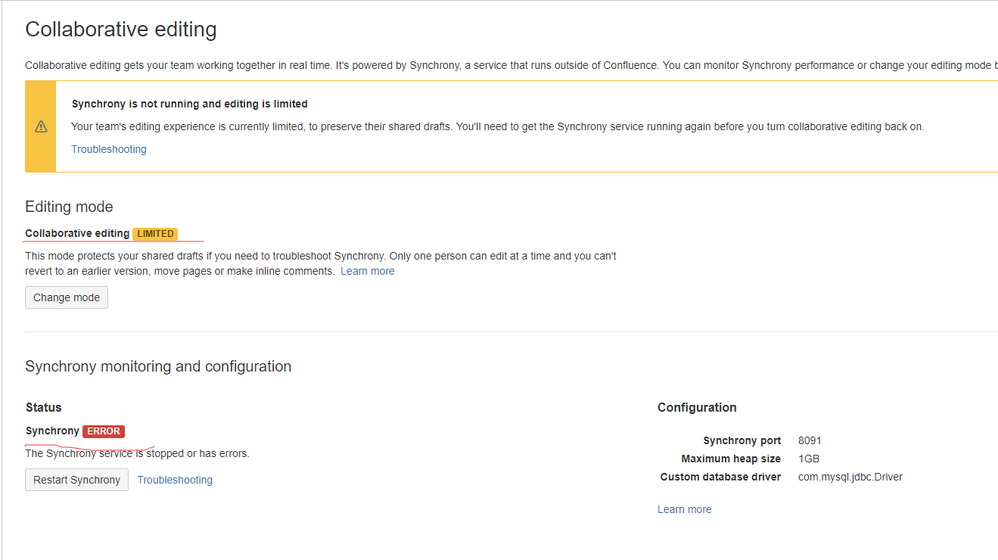Click the bold 'Collaborative editing' mode label
This screenshot has width=998, height=560.
pos(77,234)
